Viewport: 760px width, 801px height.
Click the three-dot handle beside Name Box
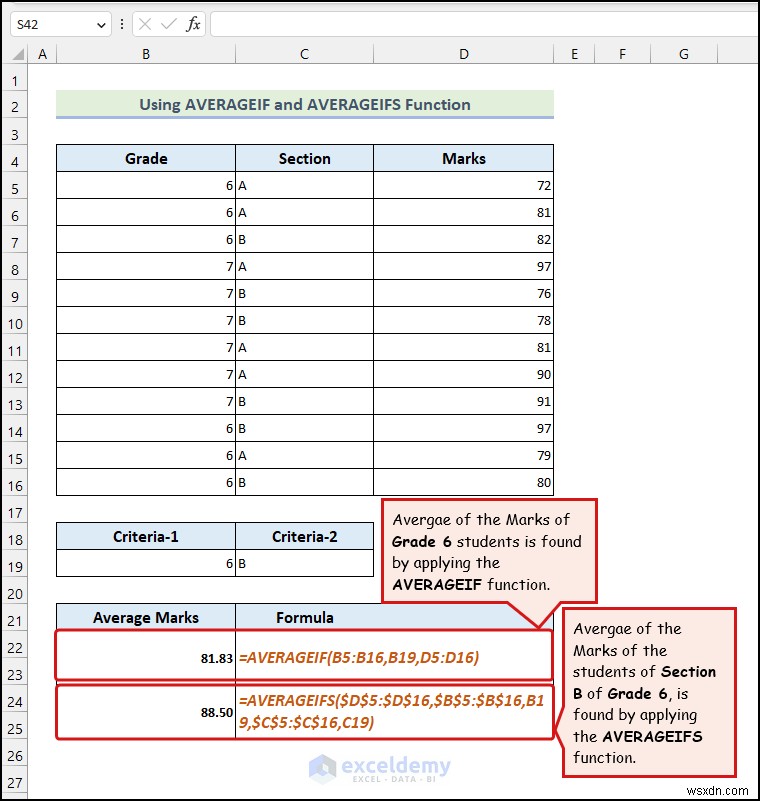coord(122,24)
